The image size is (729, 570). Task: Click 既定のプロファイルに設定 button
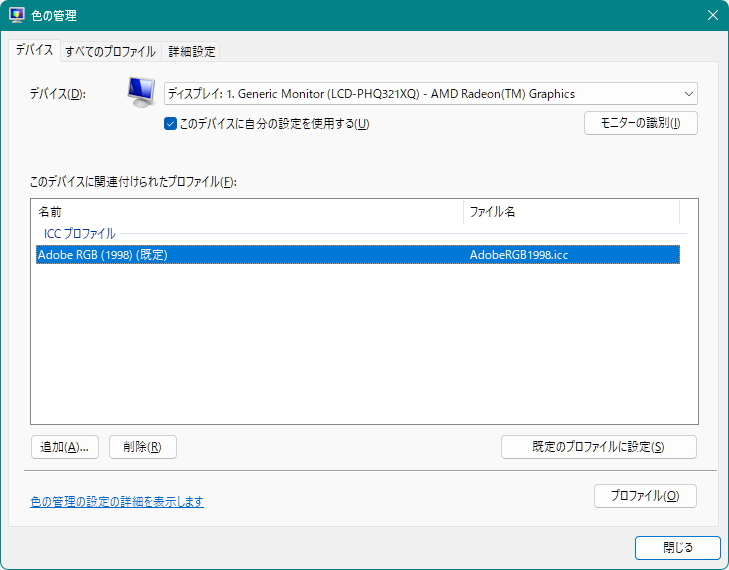[598, 447]
